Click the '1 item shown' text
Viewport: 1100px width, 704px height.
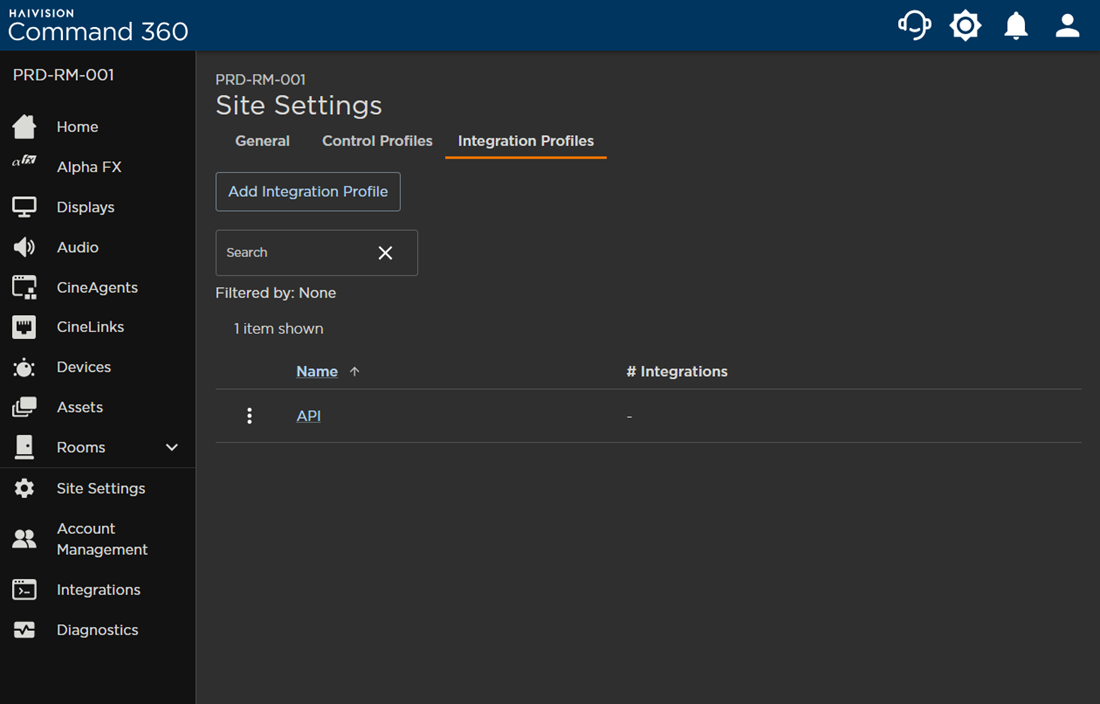279,329
